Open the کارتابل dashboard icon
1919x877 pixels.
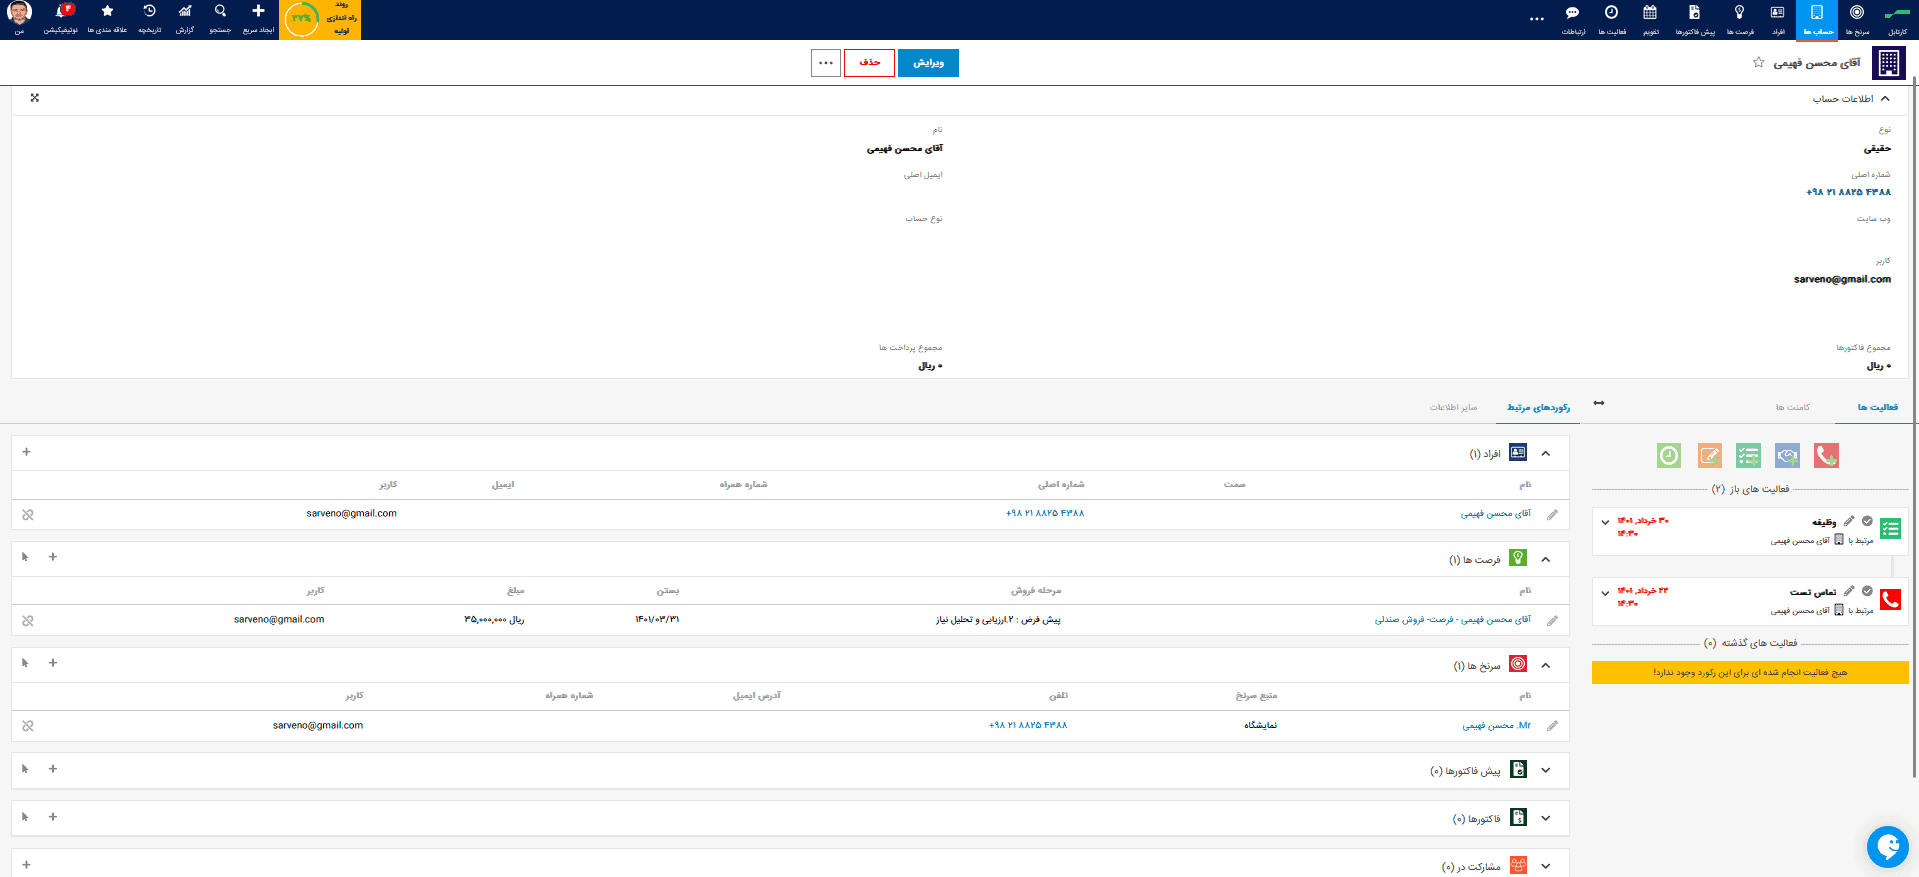pyautogui.click(x=1896, y=19)
